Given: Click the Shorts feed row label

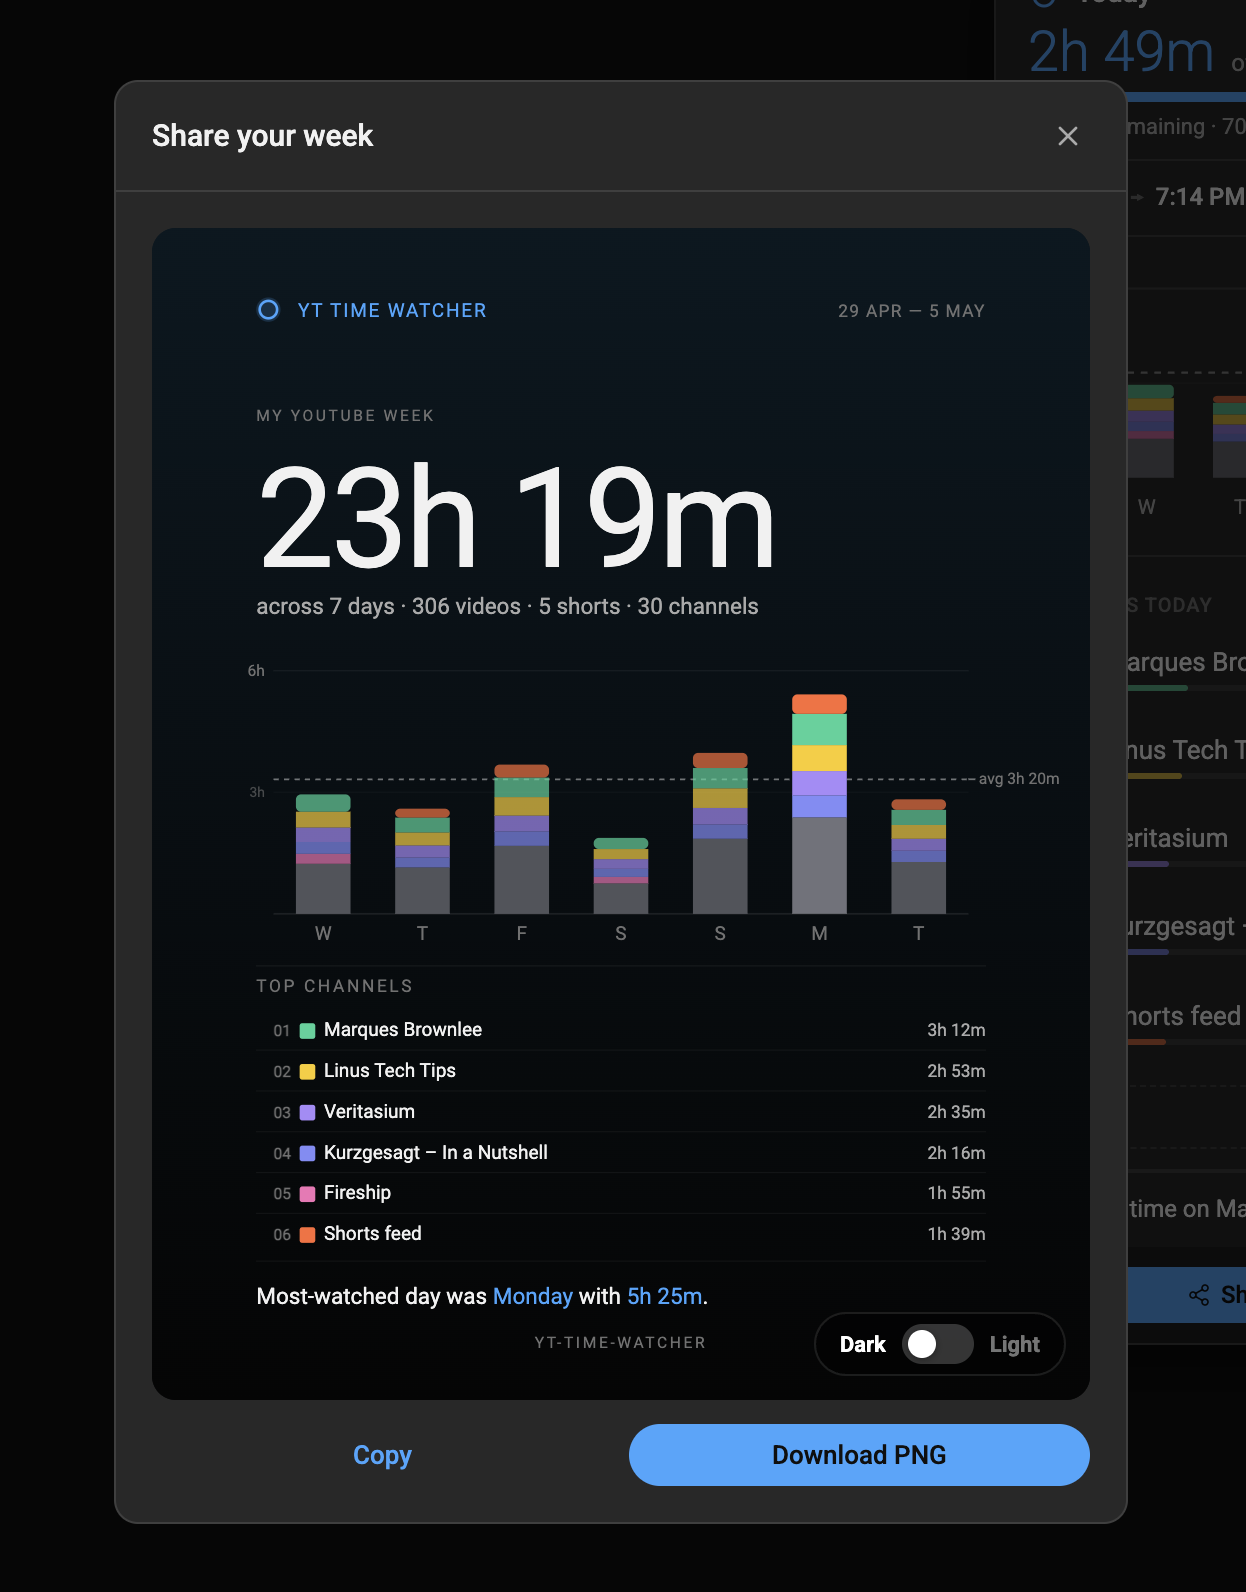Looking at the screenshot, I should click(372, 1234).
